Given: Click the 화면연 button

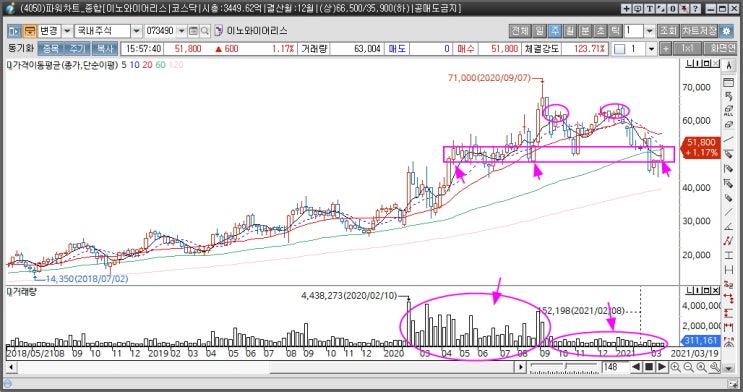Looking at the screenshot, I should pos(720,49).
